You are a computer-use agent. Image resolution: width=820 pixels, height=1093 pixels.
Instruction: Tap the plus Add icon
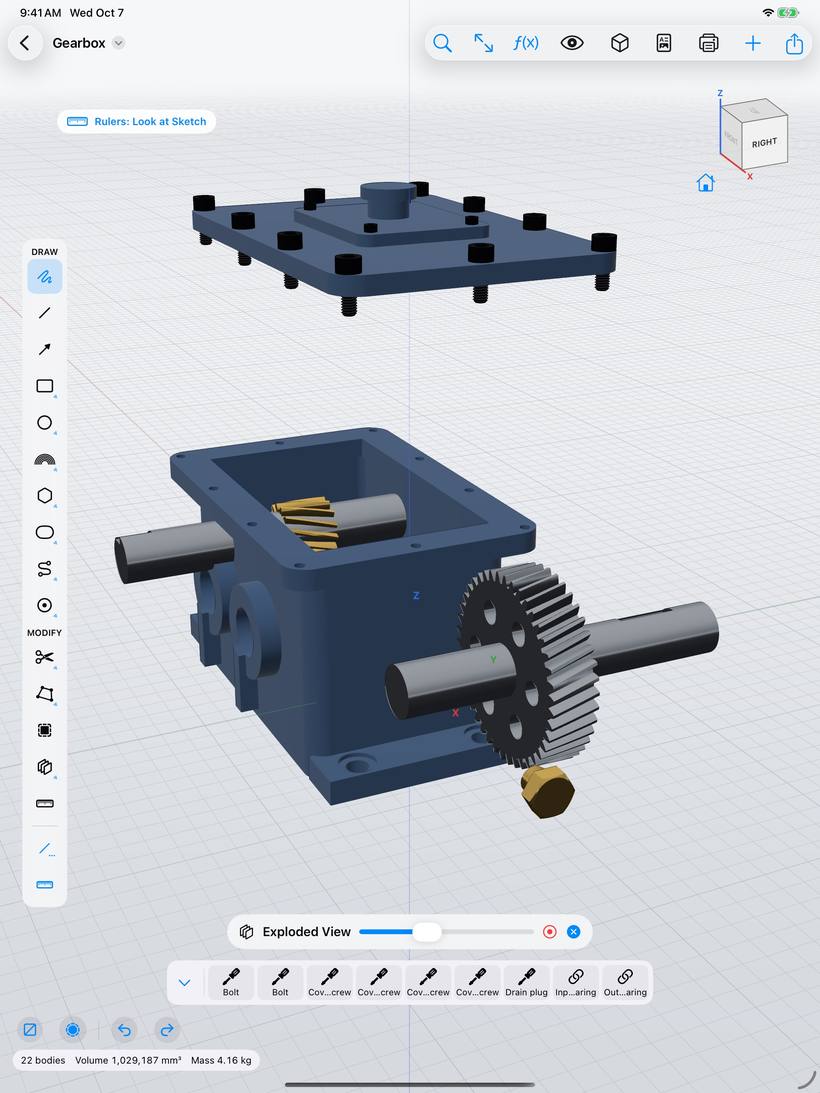[x=752, y=43]
